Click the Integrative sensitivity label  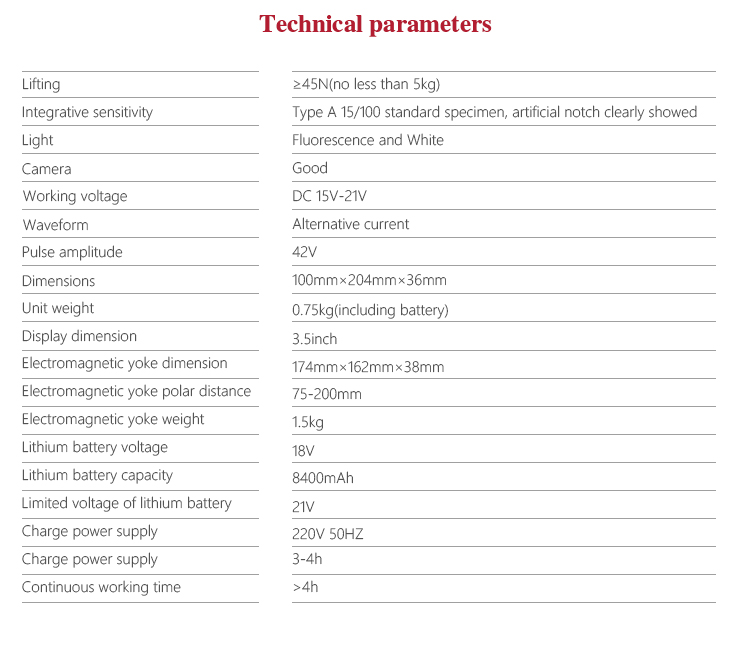[87, 112]
